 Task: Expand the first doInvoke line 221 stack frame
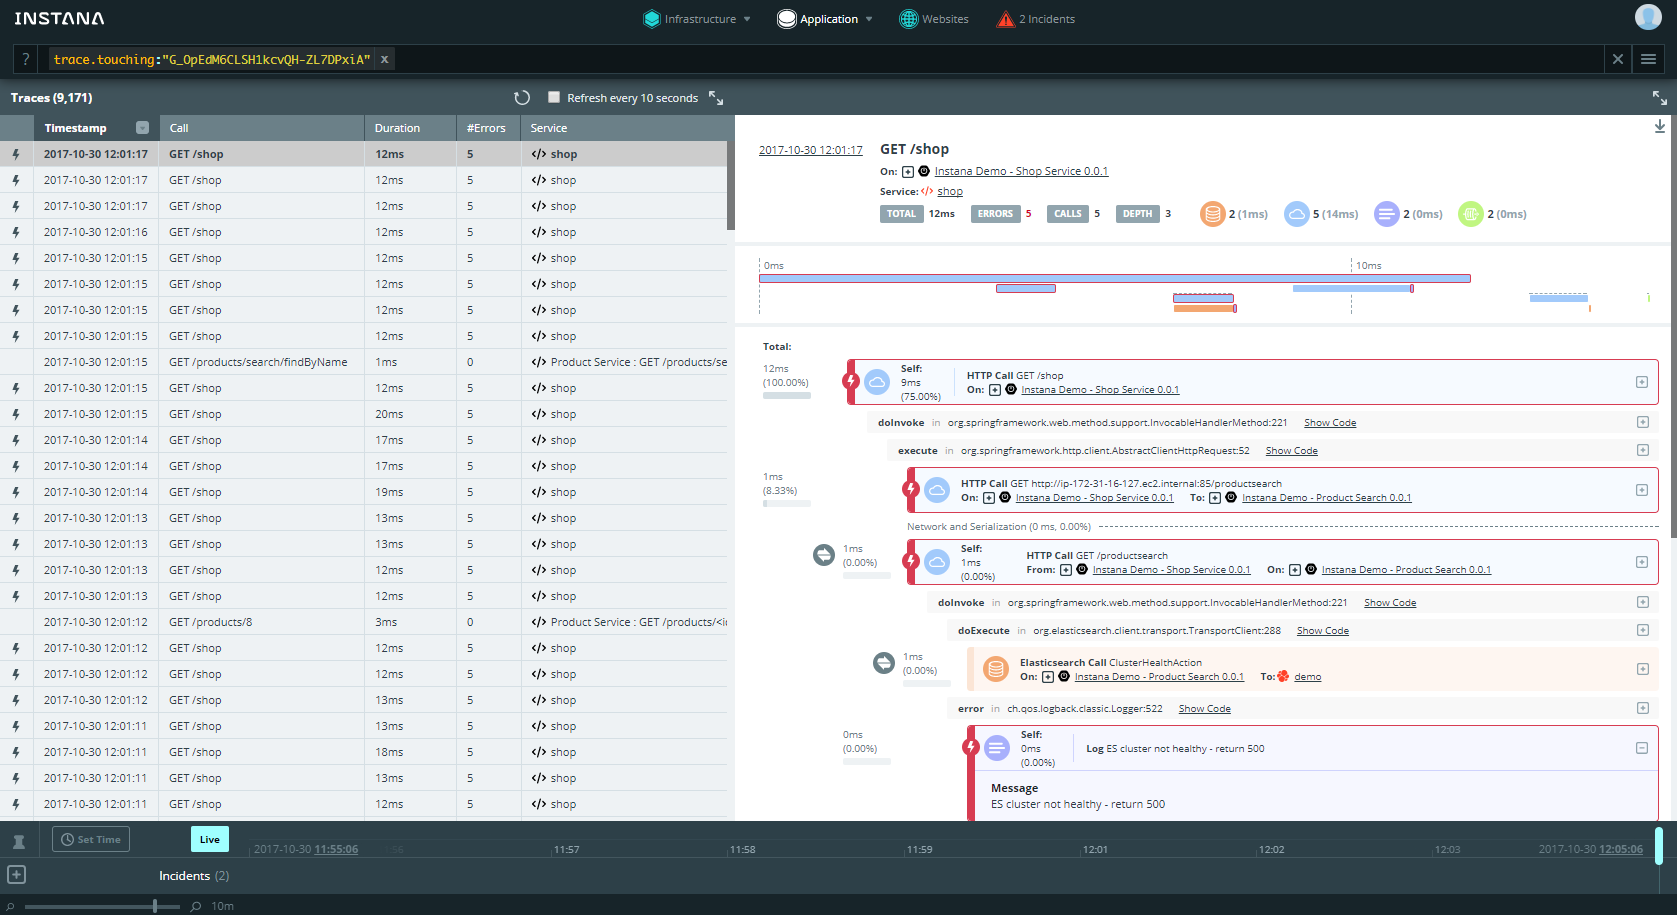point(1642,422)
